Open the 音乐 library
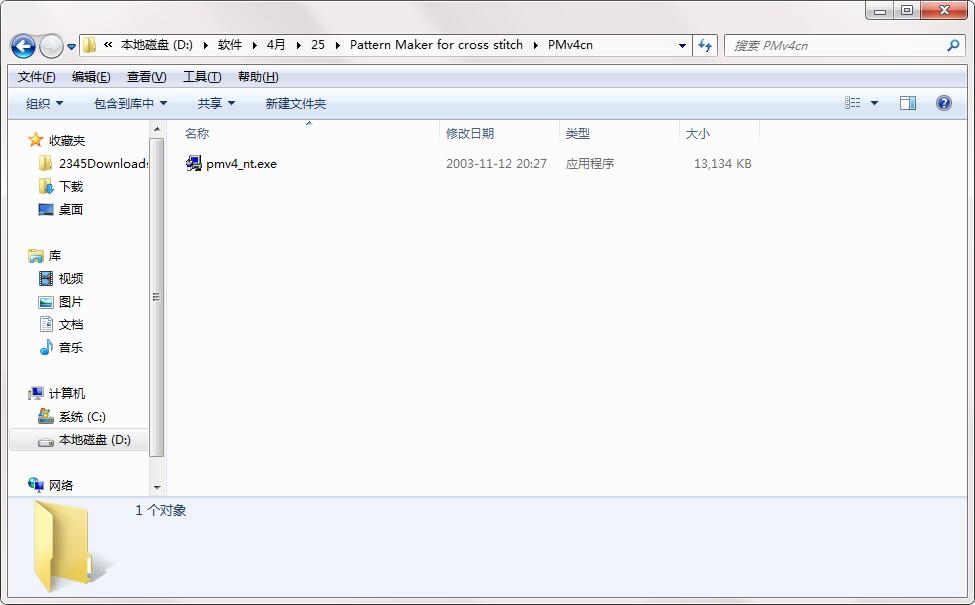This screenshot has width=975, height=605. coord(71,348)
